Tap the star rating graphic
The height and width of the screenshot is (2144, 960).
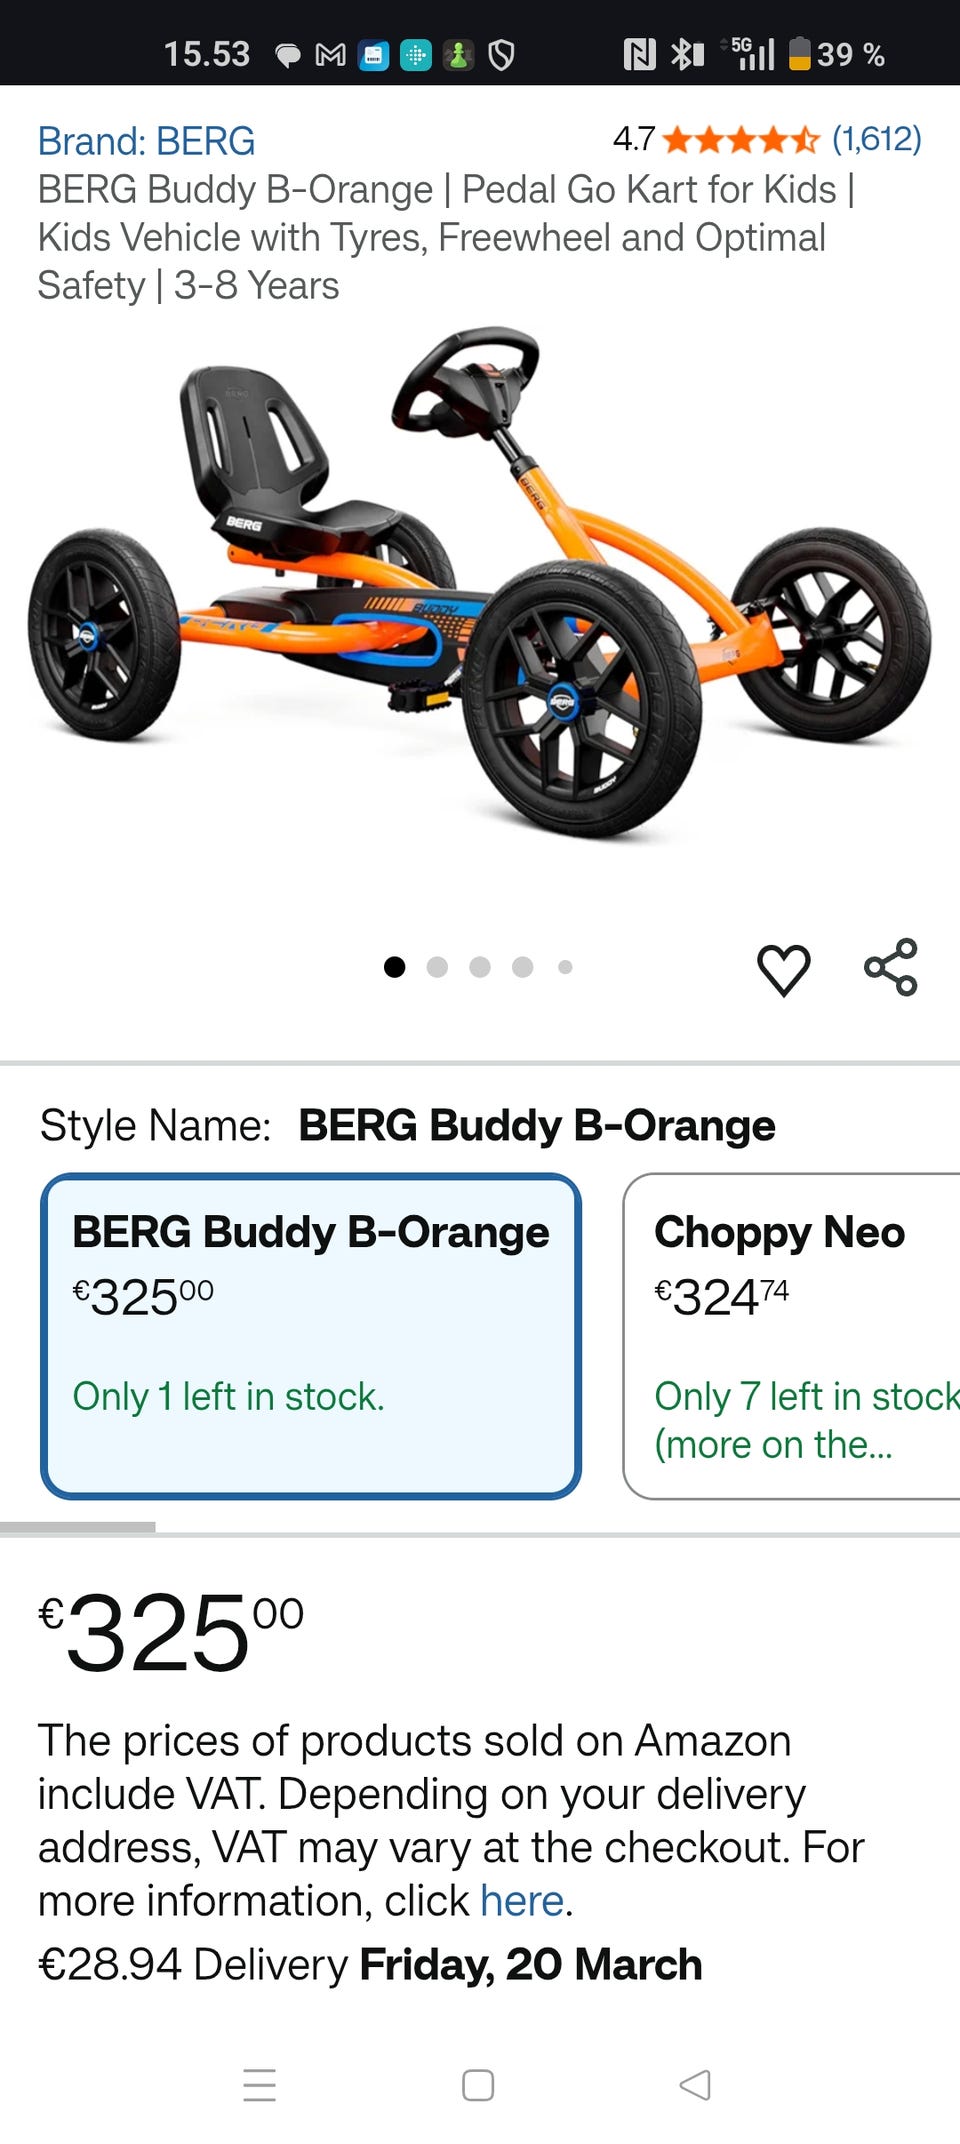click(740, 140)
